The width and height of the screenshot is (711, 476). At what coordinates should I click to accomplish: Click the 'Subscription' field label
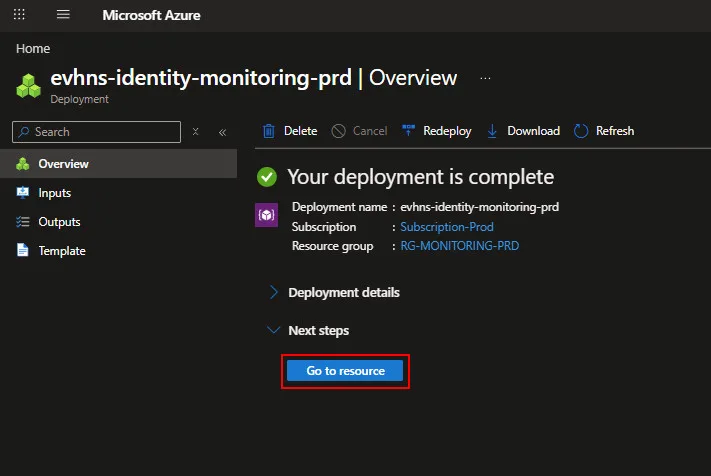(x=324, y=227)
